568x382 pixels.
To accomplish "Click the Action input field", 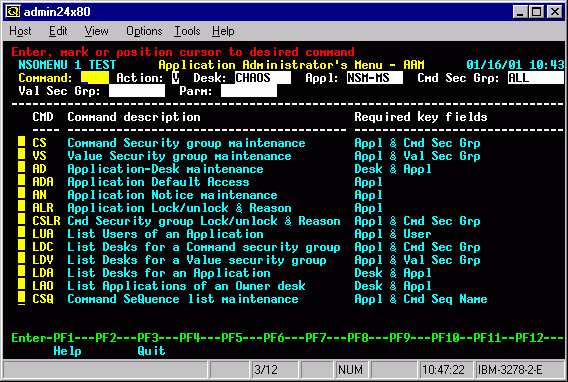I will [175, 78].
